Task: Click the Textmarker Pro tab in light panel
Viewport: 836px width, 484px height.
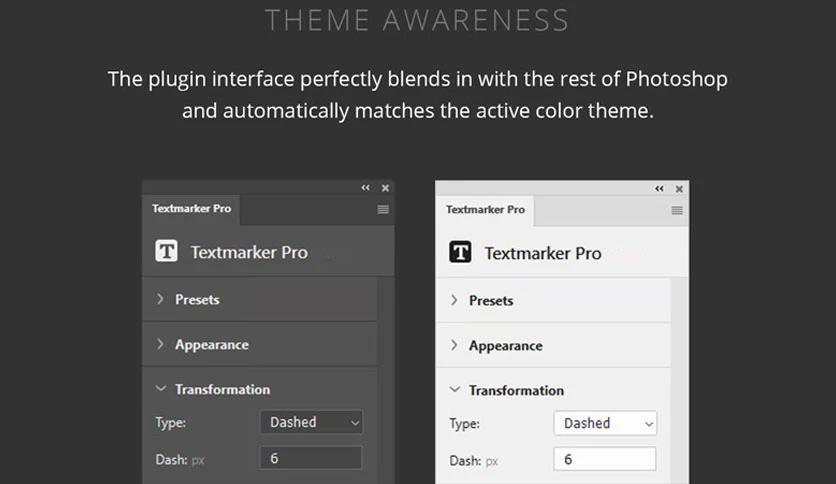Action: [485, 210]
